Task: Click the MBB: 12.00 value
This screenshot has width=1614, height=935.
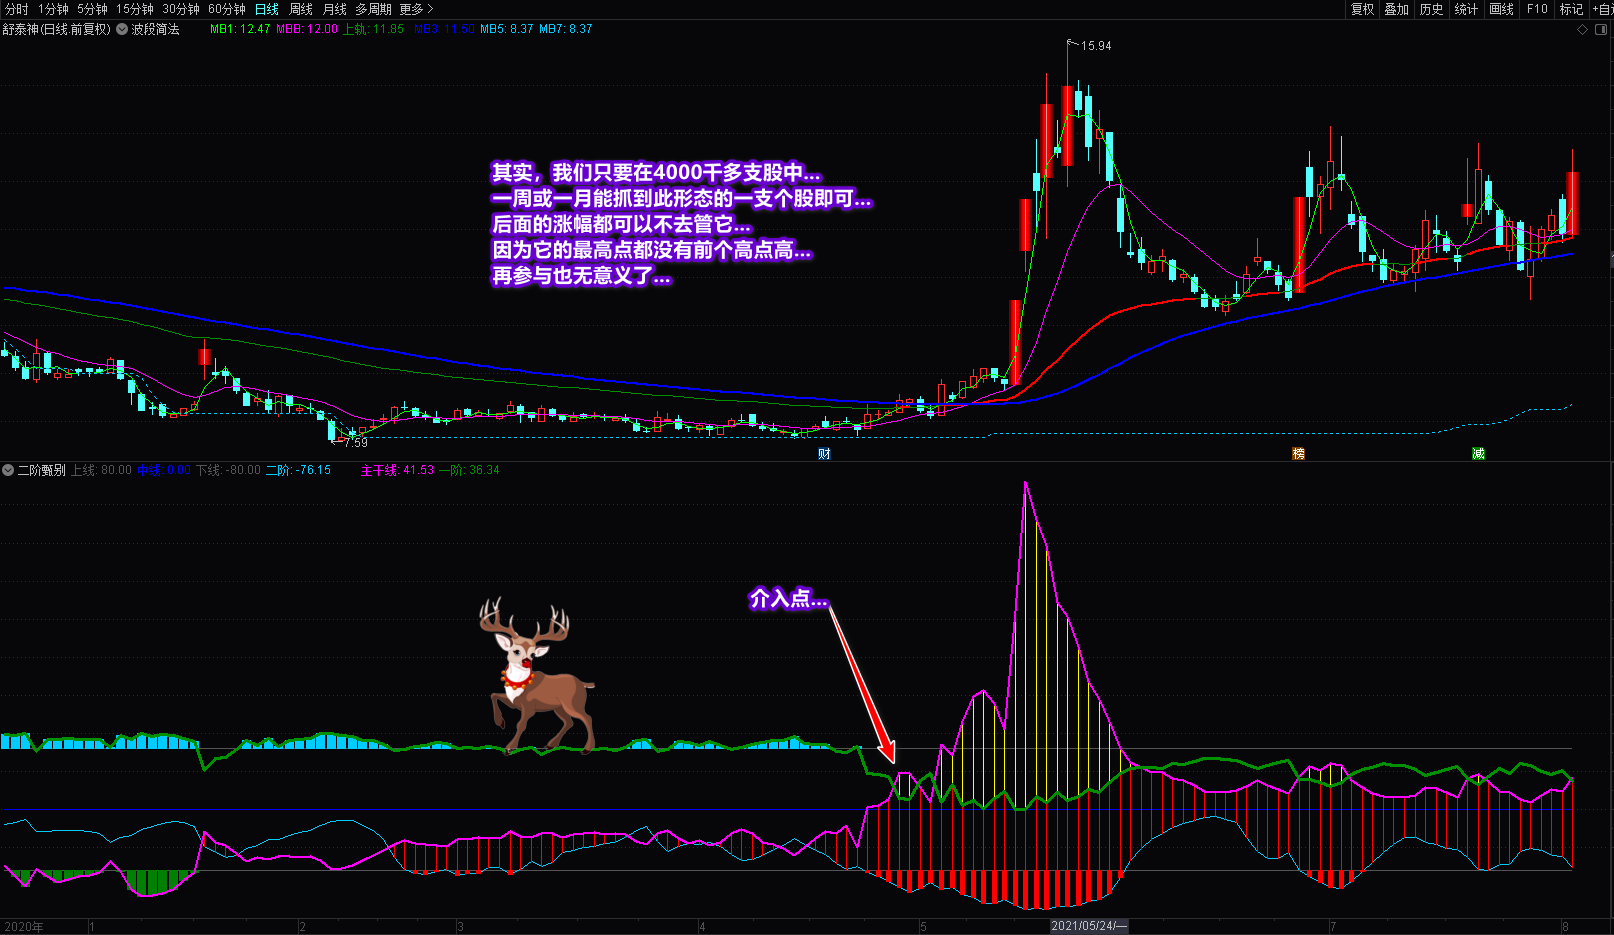Action: (x=307, y=29)
